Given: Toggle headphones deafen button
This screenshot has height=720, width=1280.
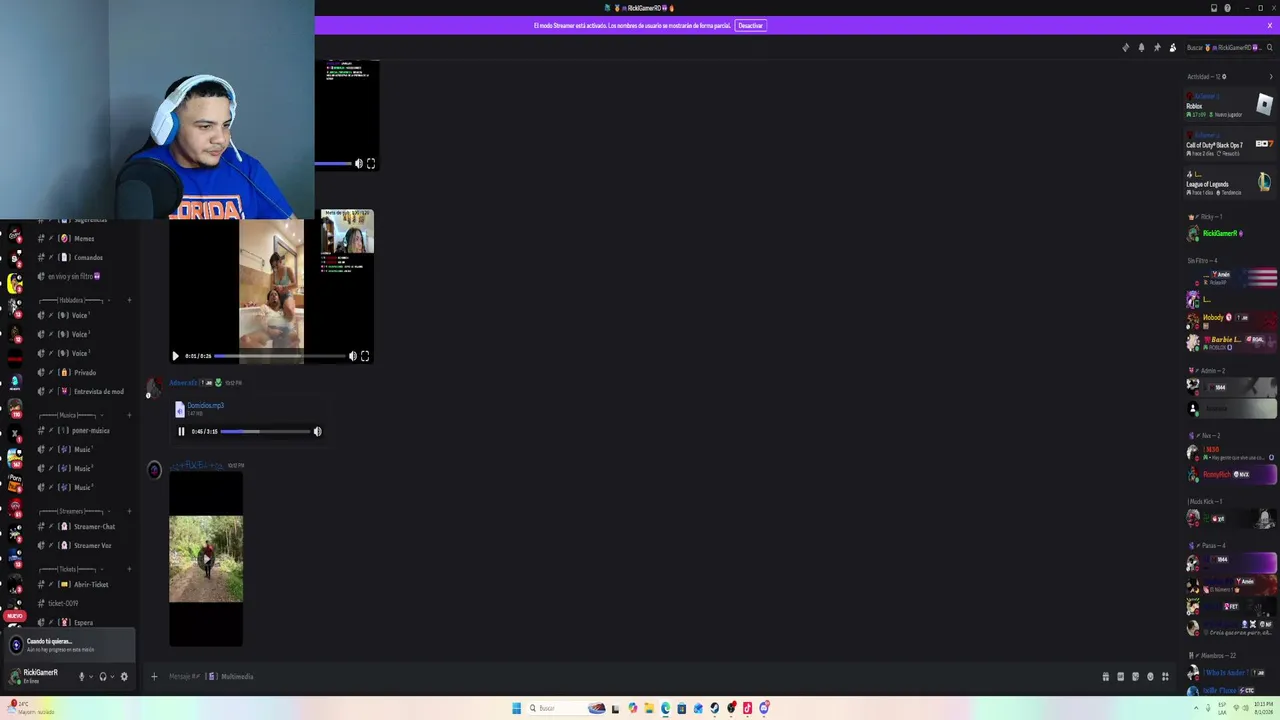Looking at the screenshot, I should click(102, 676).
